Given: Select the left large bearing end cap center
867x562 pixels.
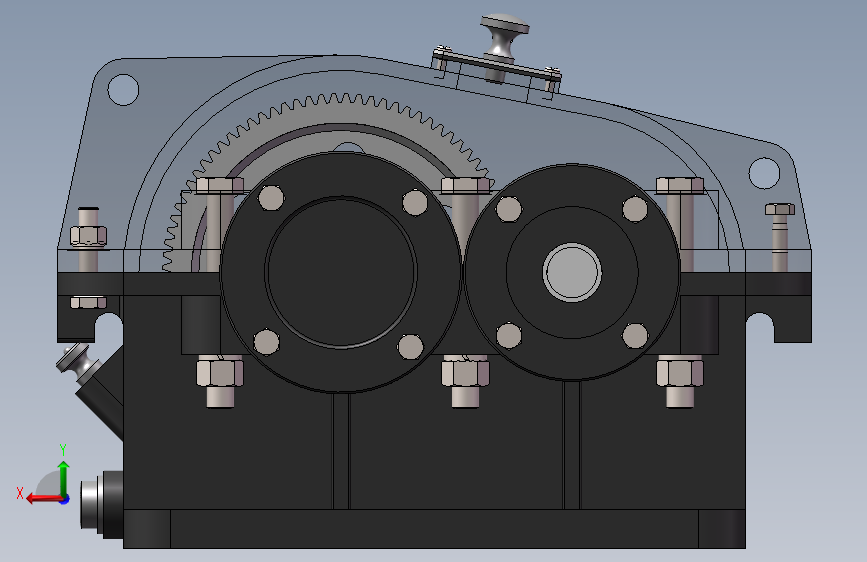Looking at the screenshot, I should [341, 271].
